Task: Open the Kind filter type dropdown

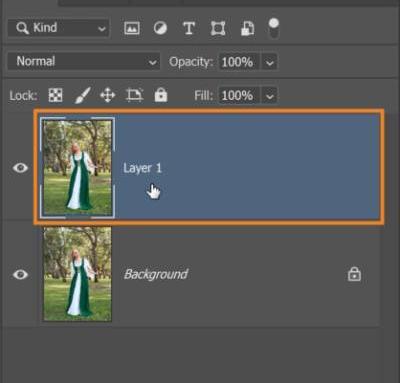Action: pyautogui.click(x=59, y=28)
